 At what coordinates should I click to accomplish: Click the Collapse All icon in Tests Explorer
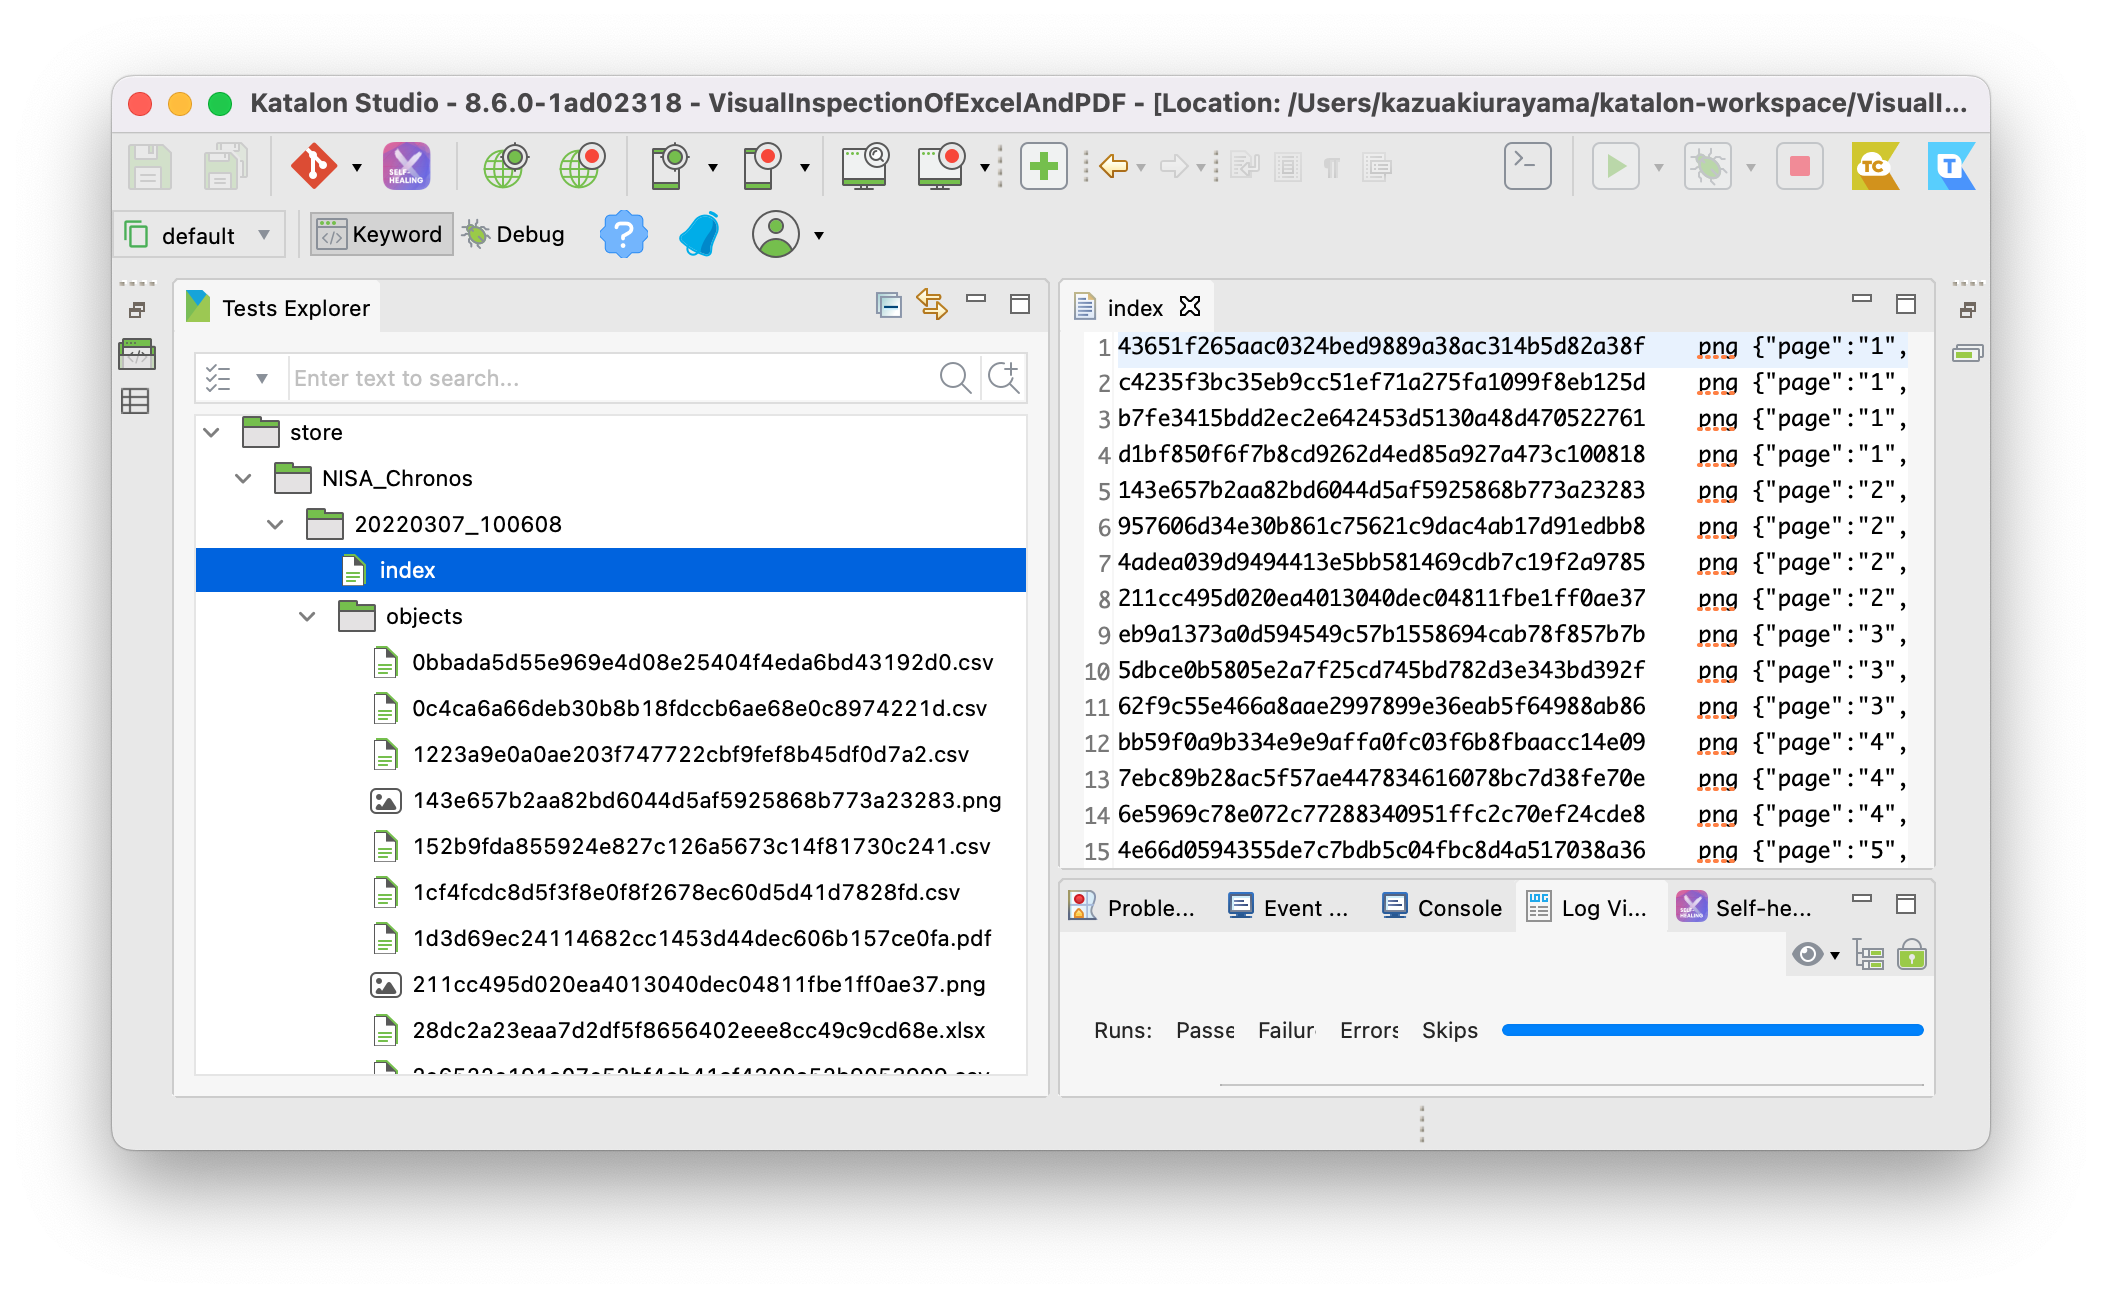[888, 305]
